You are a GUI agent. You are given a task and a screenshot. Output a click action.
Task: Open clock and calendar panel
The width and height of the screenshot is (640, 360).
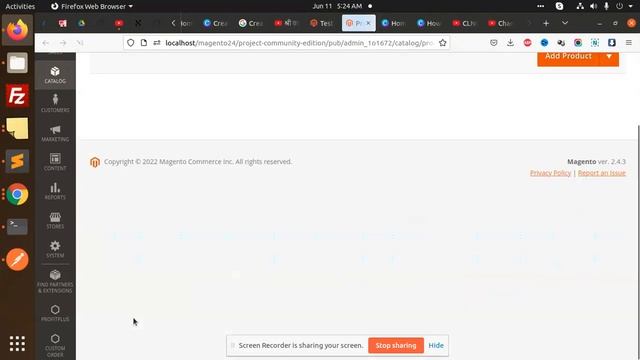(x=338, y=6)
